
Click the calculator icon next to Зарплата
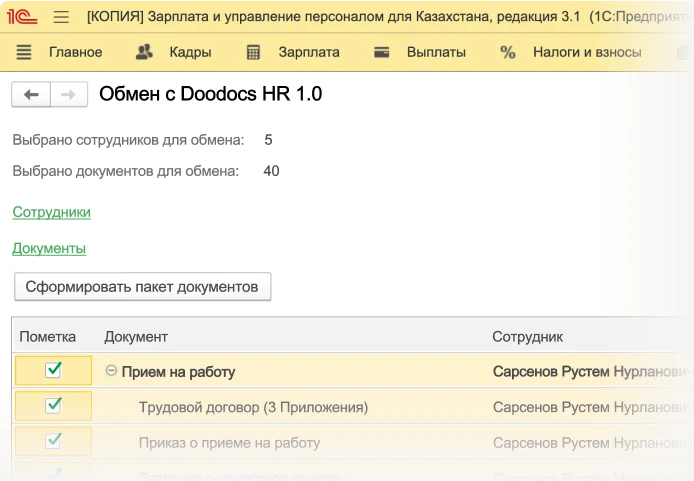coord(253,52)
